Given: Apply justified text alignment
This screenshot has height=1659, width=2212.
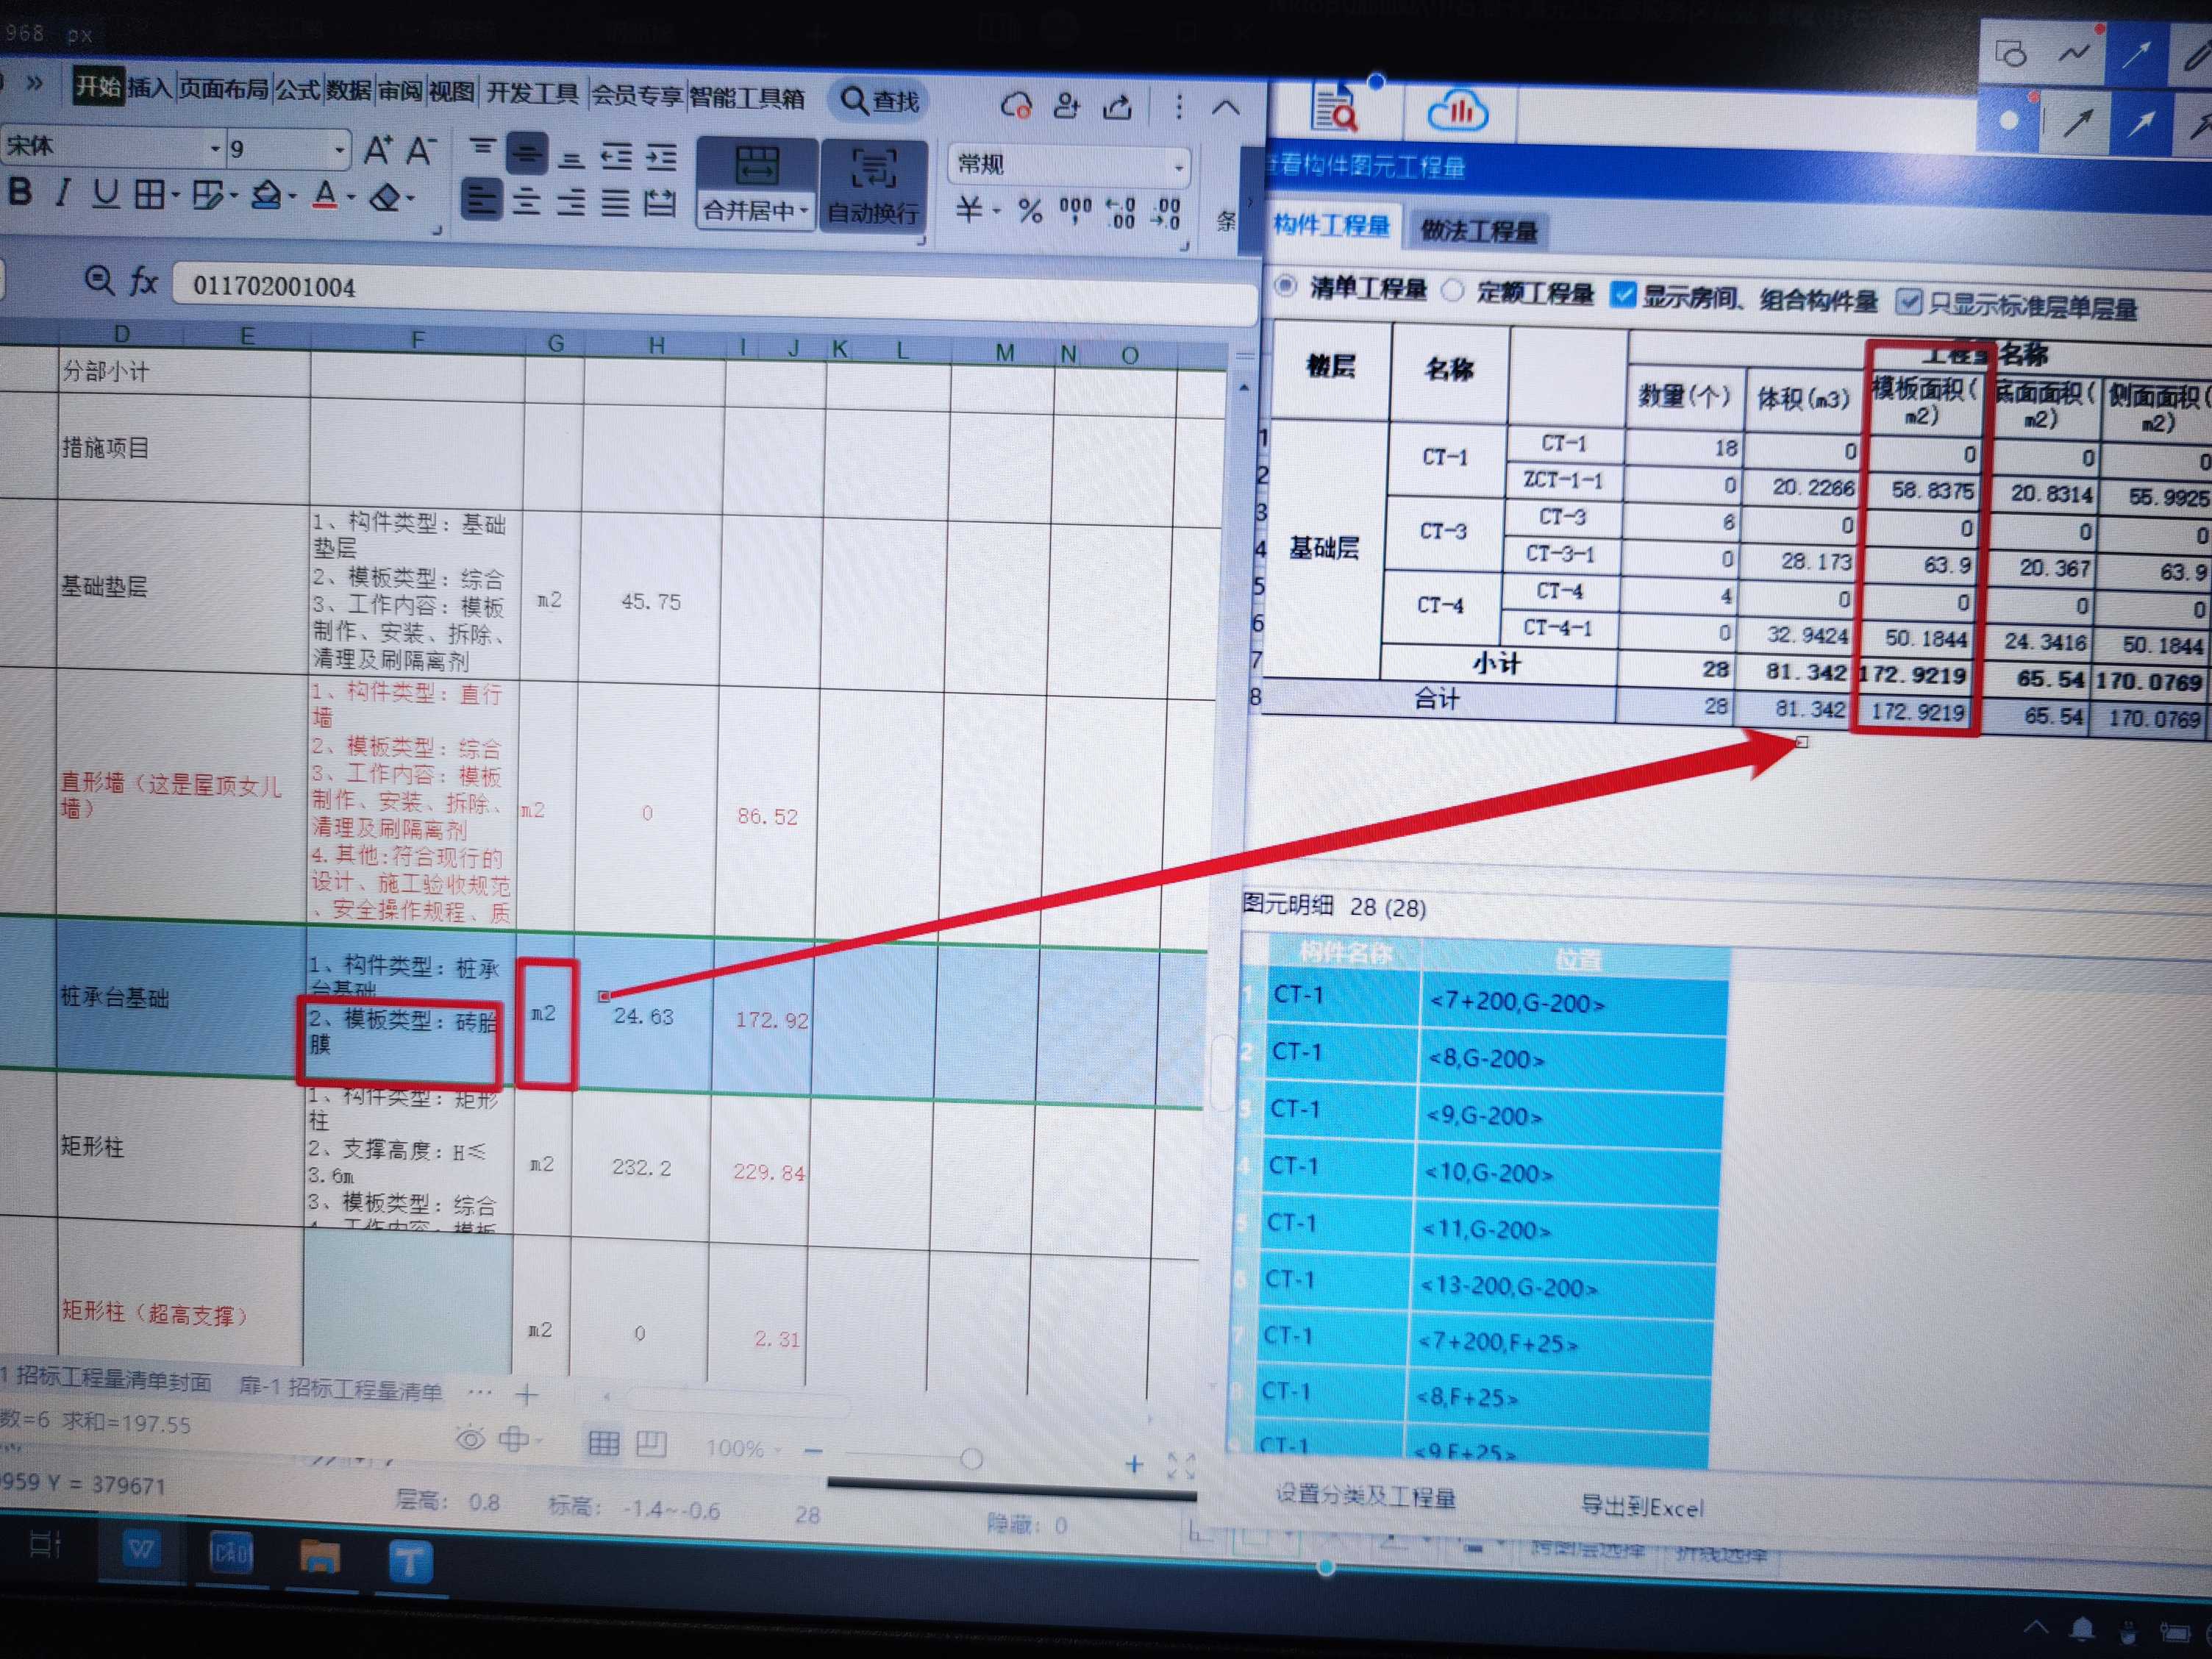Looking at the screenshot, I should point(615,203).
